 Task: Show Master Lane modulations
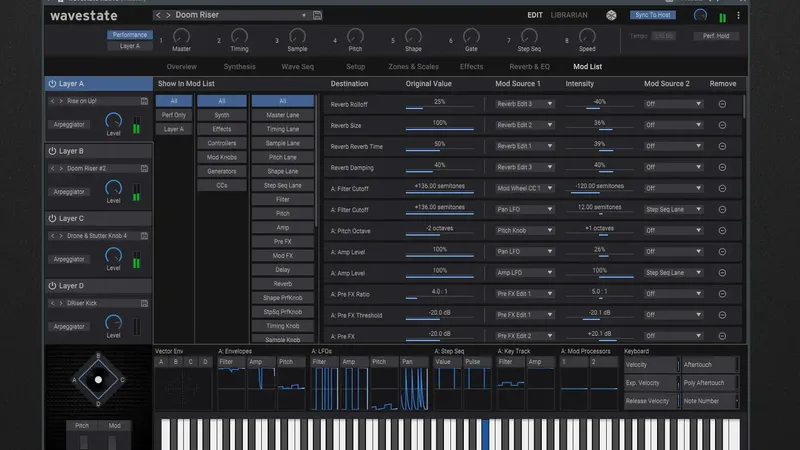coord(283,115)
